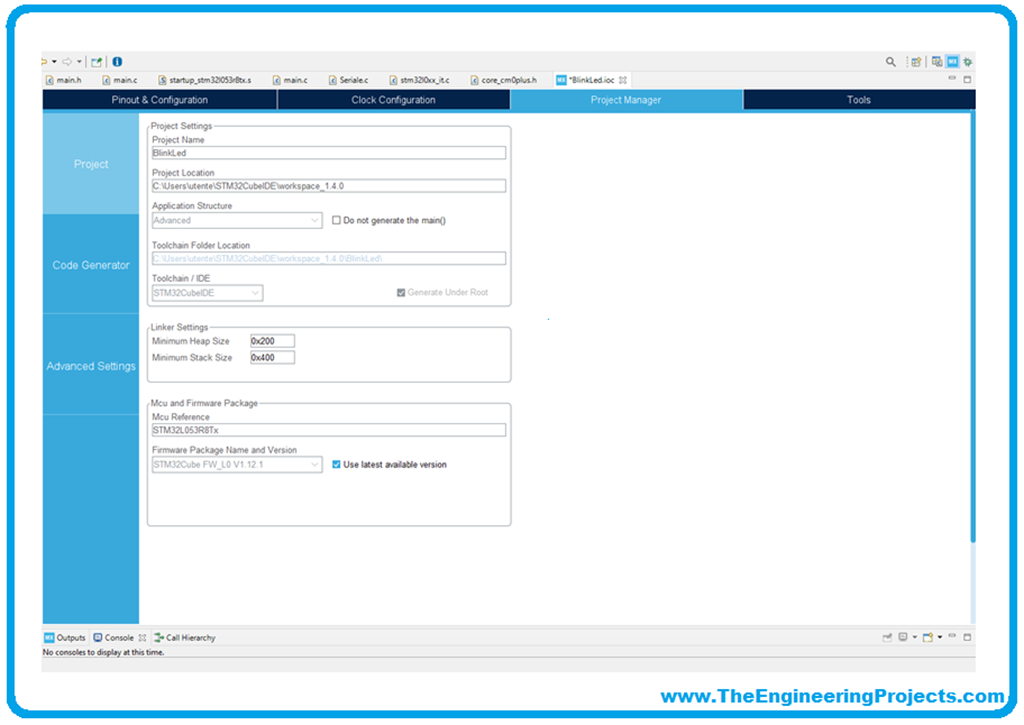This screenshot has width=1024, height=725.
Task: Select the Project Manager tab
Action: 626,100
